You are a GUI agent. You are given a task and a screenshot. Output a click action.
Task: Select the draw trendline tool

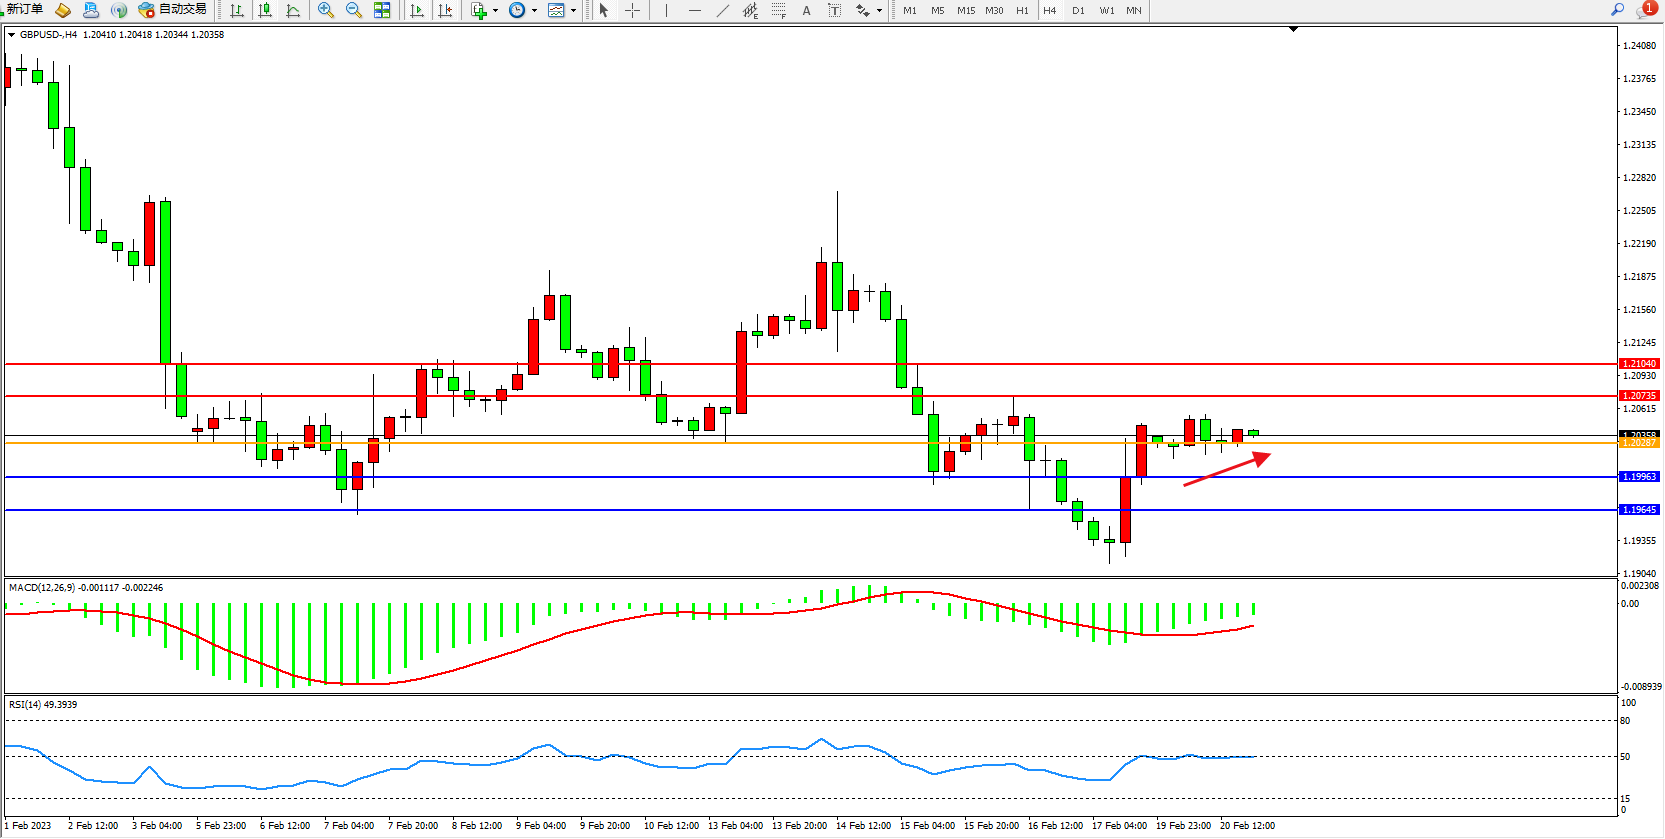pyautogui.click(x=722, y=10)
